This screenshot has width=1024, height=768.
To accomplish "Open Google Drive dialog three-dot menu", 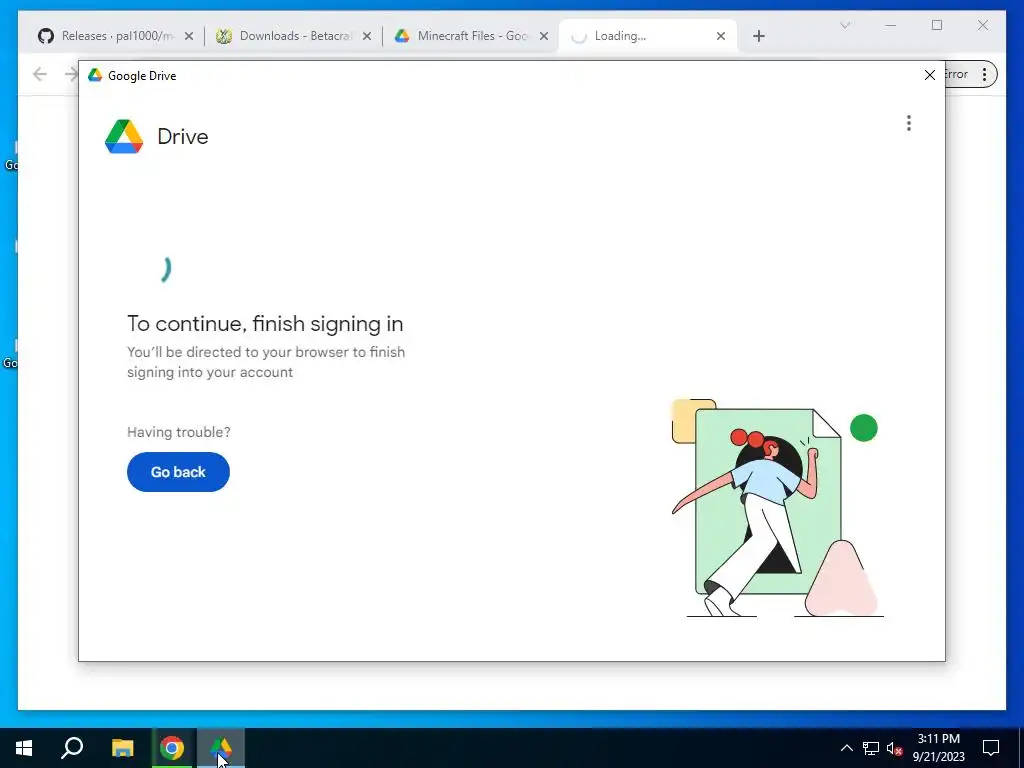I will point(908,123).
